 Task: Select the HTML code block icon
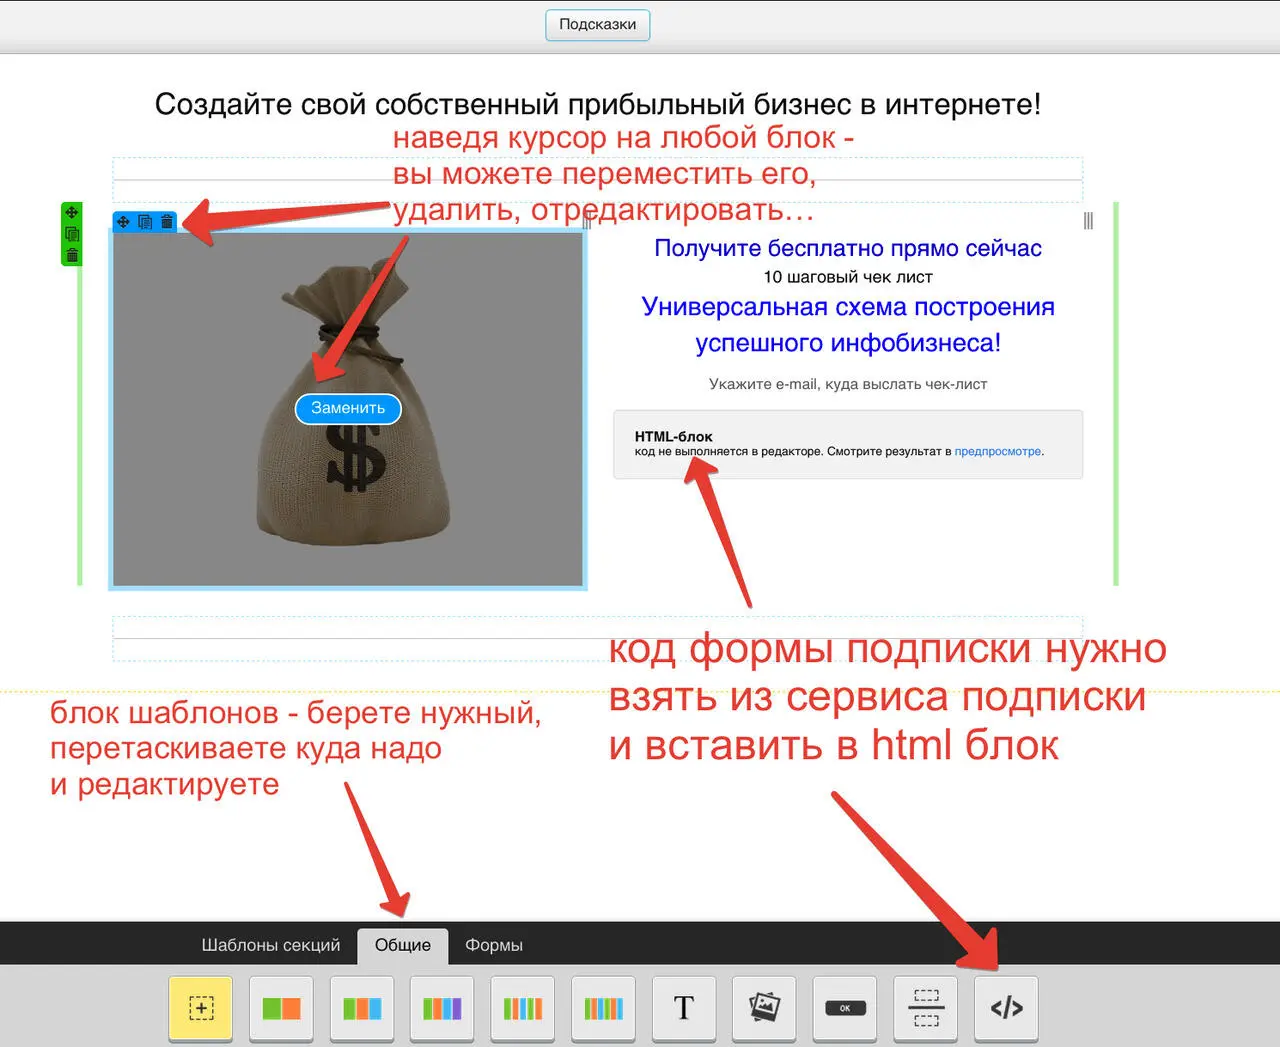(x=1006, y=1008)
